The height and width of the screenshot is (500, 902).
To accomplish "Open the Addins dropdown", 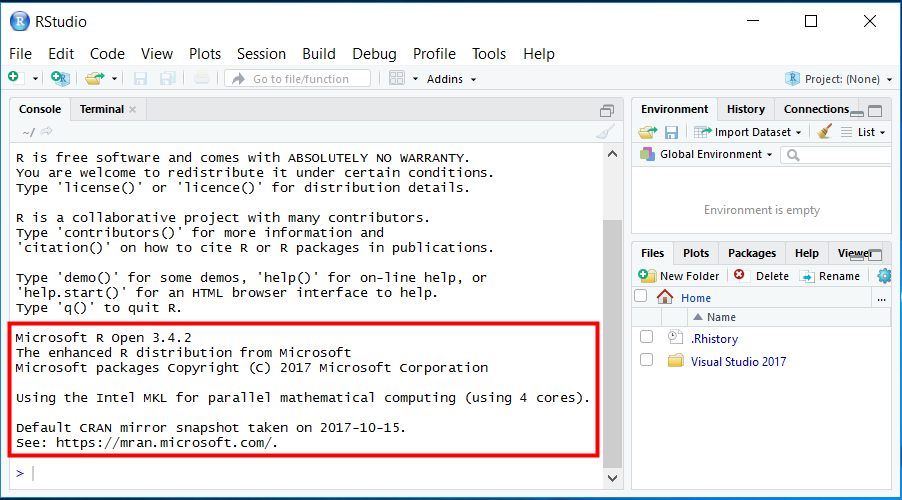I will click(x=452, y=79).
